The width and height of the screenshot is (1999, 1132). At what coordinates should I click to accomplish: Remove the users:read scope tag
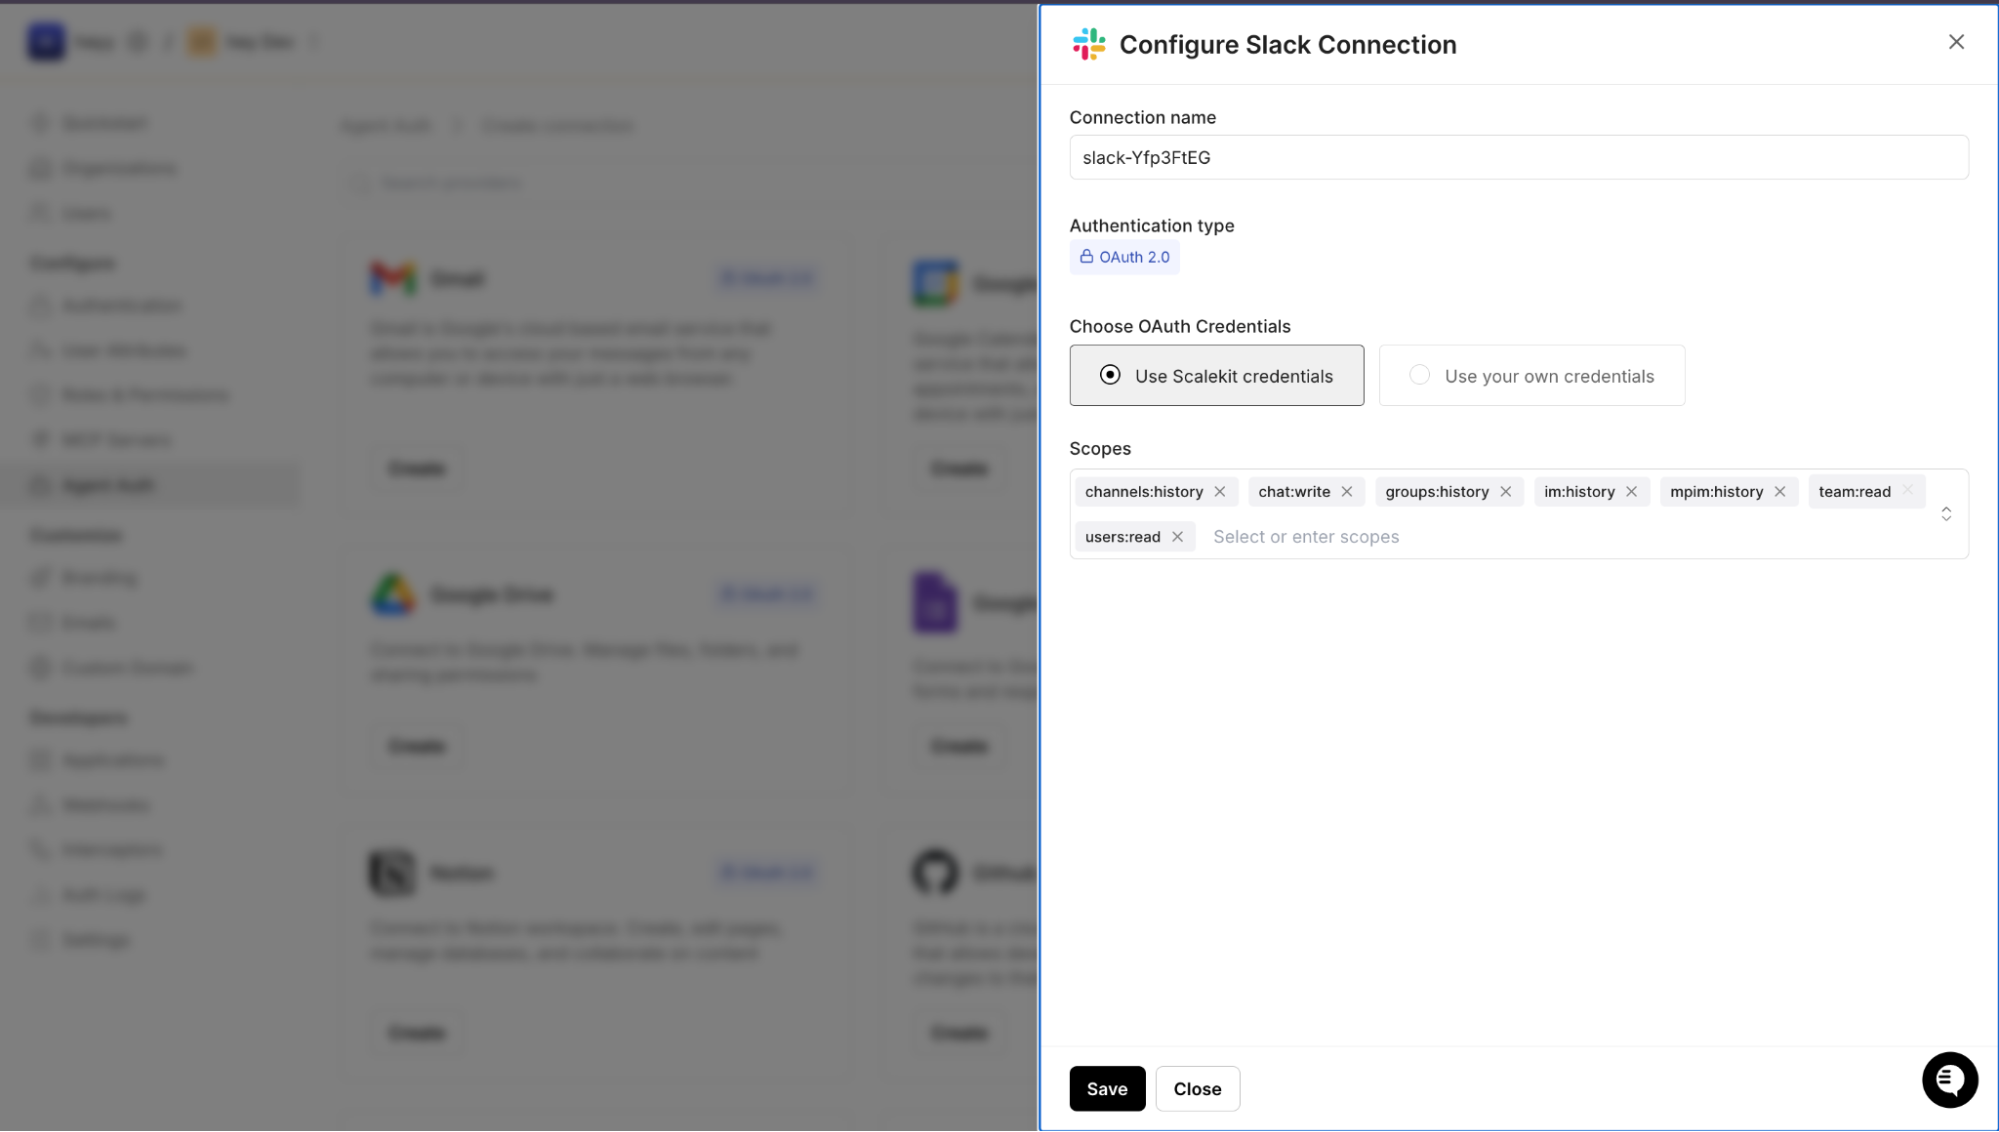click(x=1178, y=537)
